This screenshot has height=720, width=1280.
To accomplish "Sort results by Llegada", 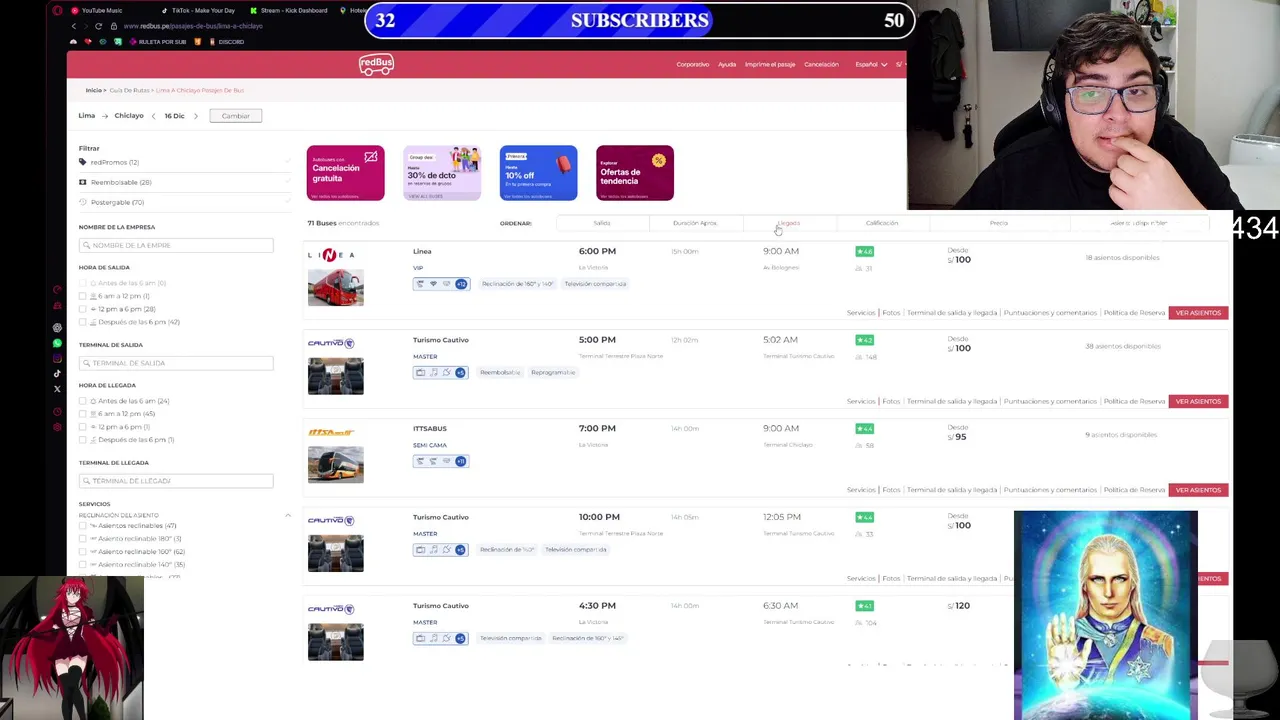I will click(x=789, y=223).
